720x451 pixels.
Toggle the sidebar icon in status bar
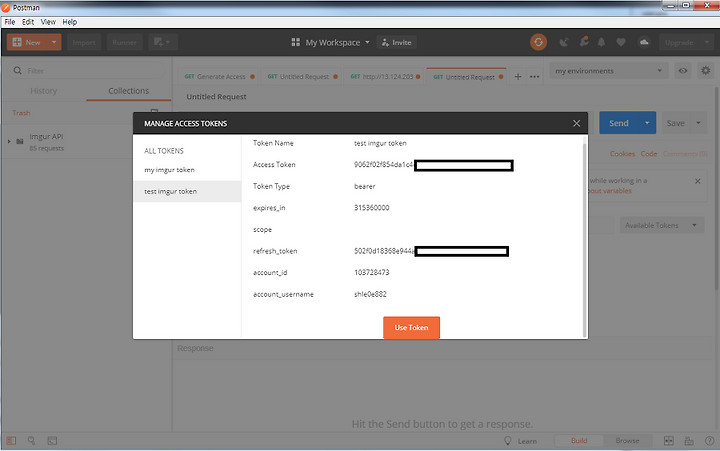point(11,441)
